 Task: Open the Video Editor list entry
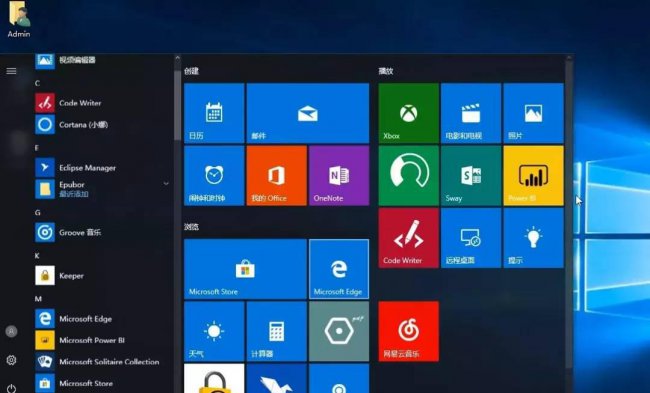pos(104,61)
